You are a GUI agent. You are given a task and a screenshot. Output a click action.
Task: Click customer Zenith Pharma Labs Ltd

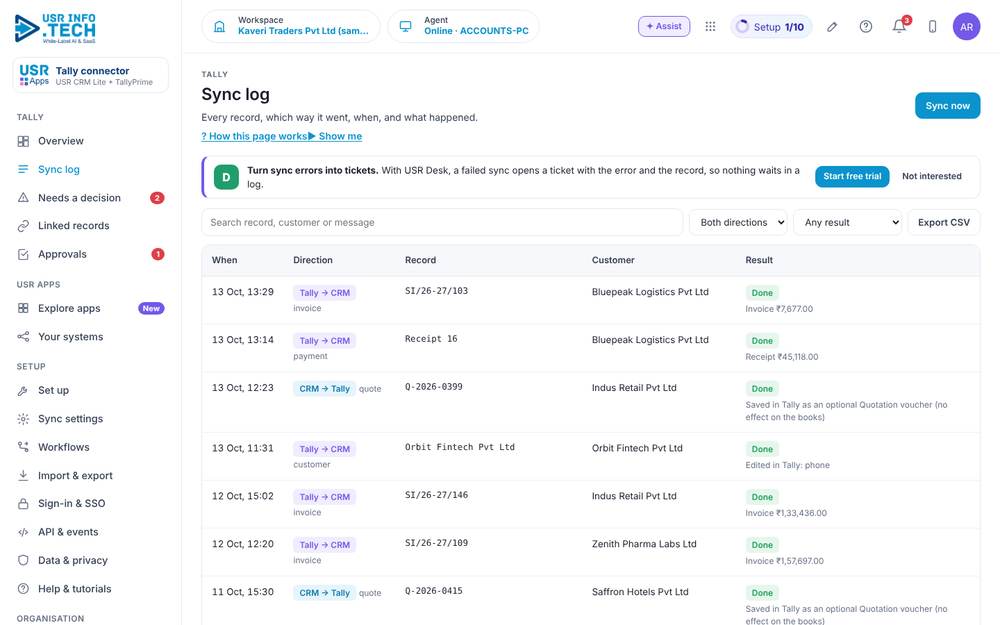[644, 544]
